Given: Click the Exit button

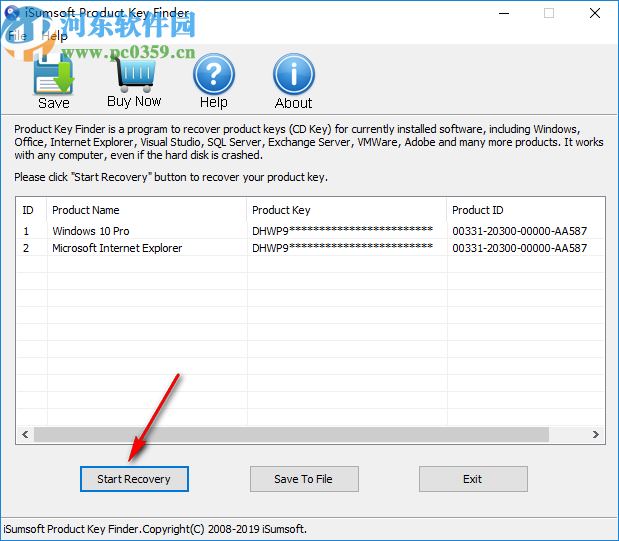Looking at the screenshot, I should [x=473, y=479].
